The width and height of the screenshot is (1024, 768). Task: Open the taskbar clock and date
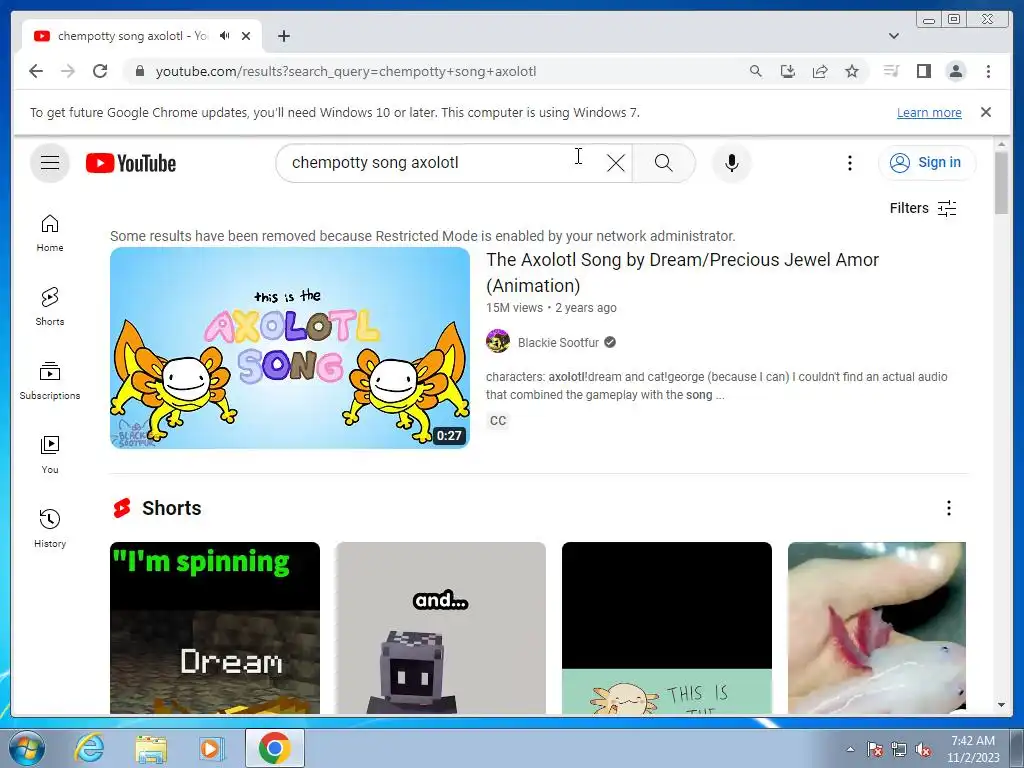tap(973, 749)
